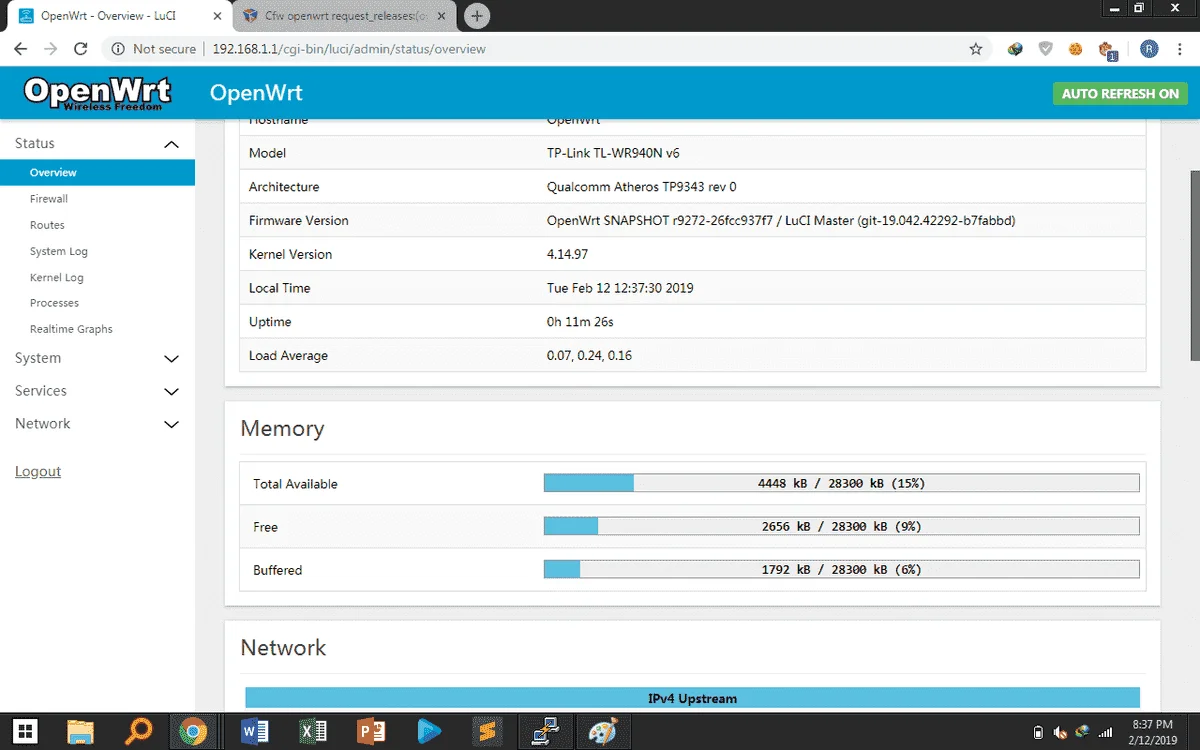Image resolution: width=1200 pixels, height=750 pixels.
Task: Open the gray shield extension icon
Action: [x=1045, y=49]
